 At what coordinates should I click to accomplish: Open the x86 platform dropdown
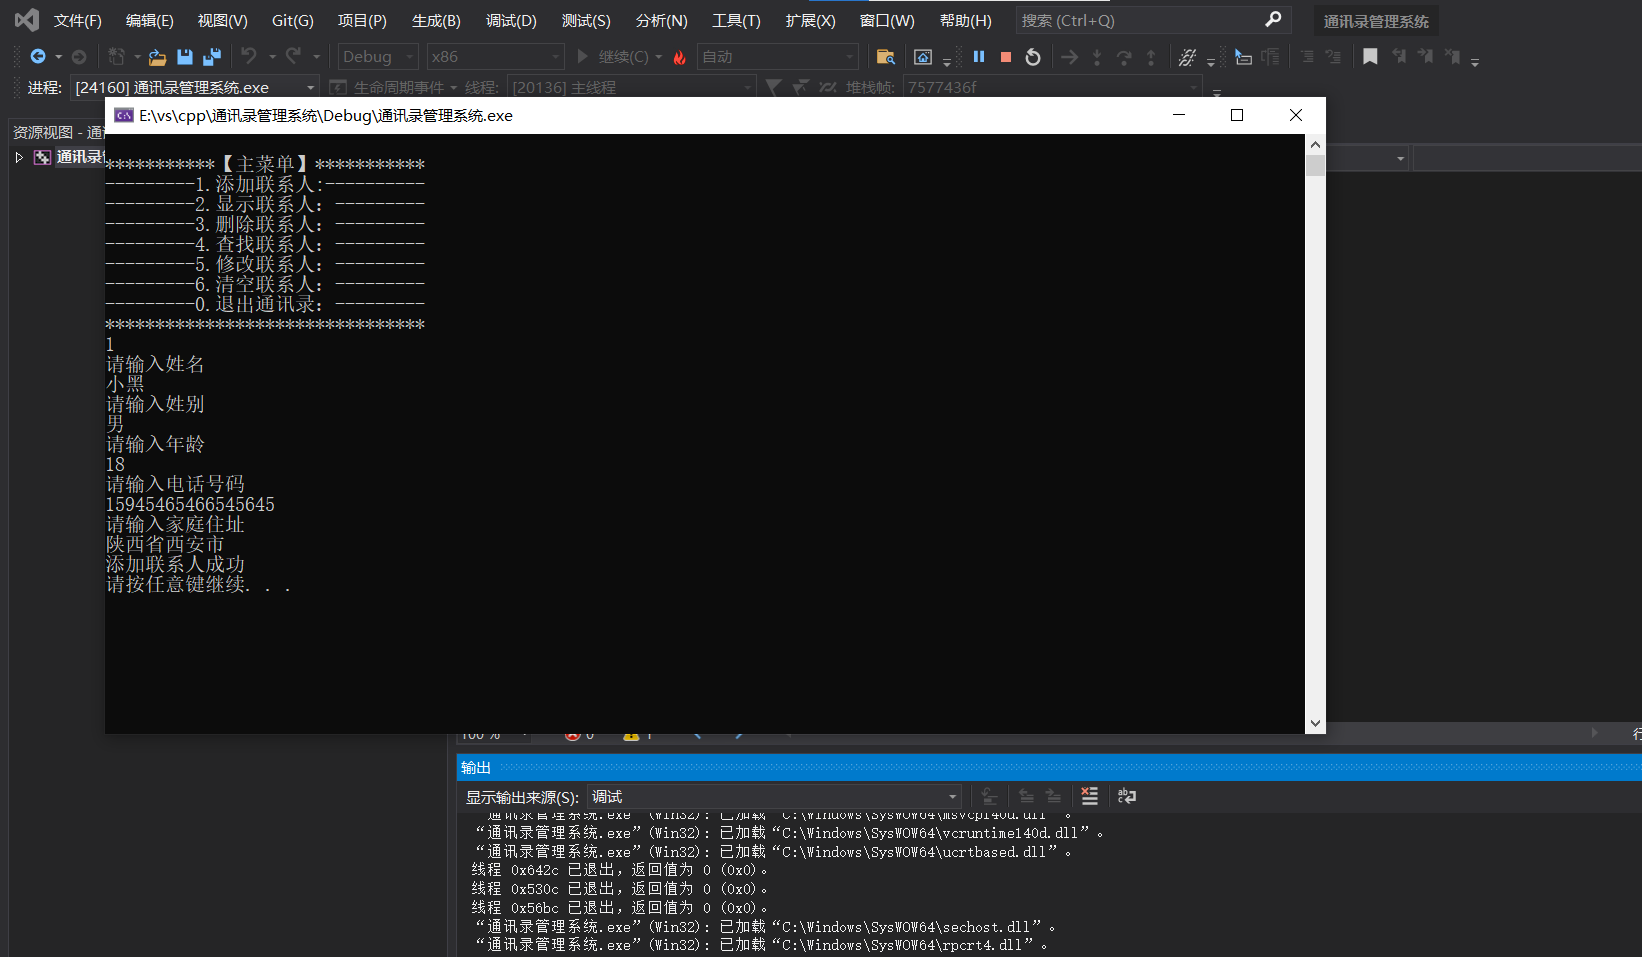tap(495, 57)
